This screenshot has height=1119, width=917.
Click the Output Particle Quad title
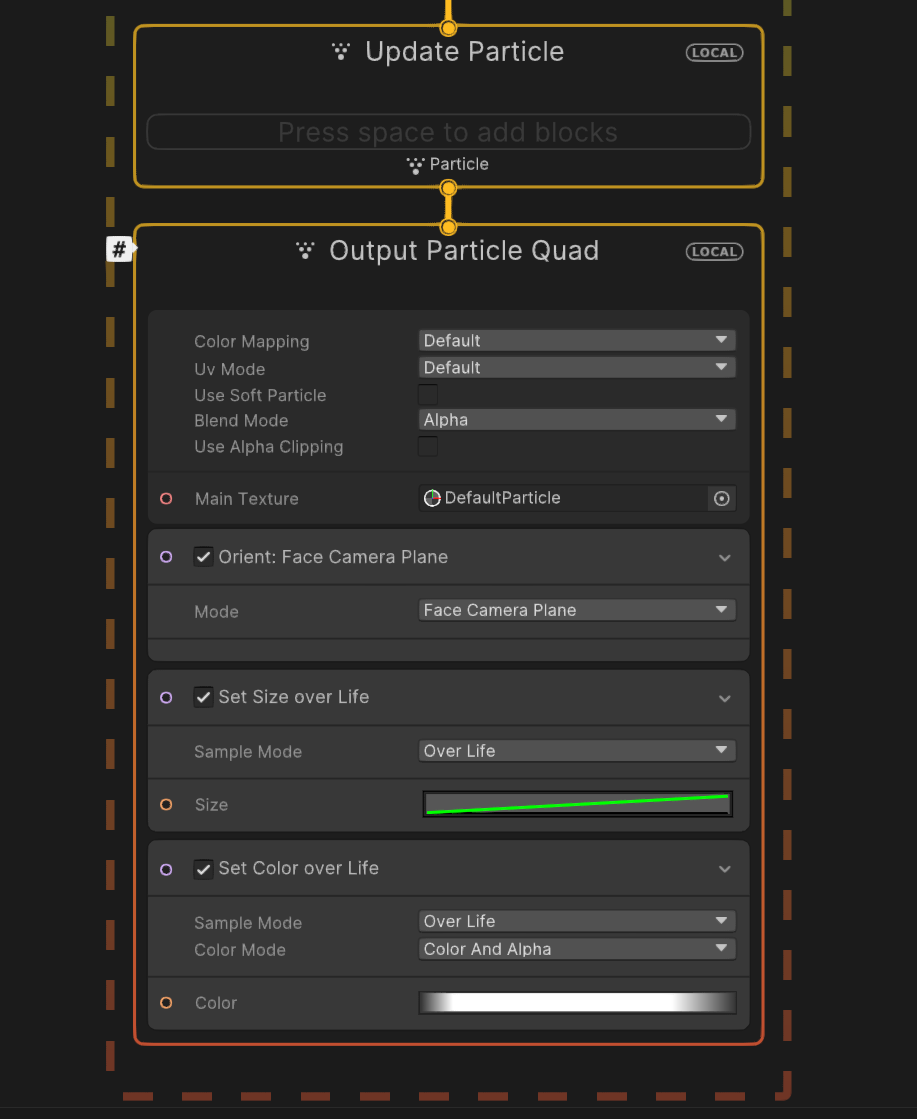pyautogui.click(x=464, y=251)
